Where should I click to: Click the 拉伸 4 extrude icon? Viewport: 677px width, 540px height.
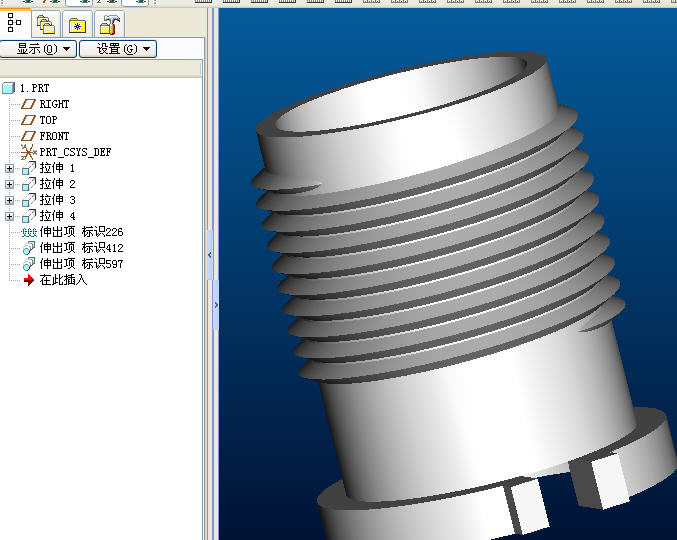(x=29, y=216)
